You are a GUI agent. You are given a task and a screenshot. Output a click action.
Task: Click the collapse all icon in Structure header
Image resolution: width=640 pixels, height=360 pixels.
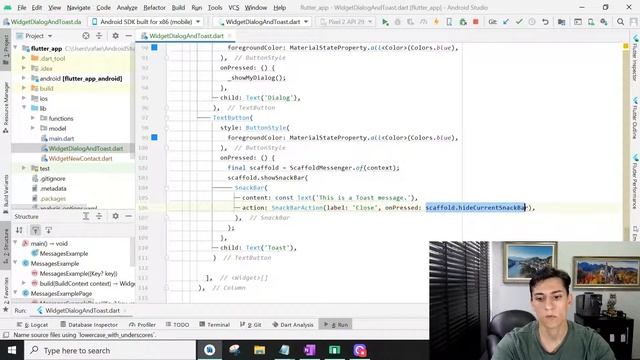[x=99, y=216]
